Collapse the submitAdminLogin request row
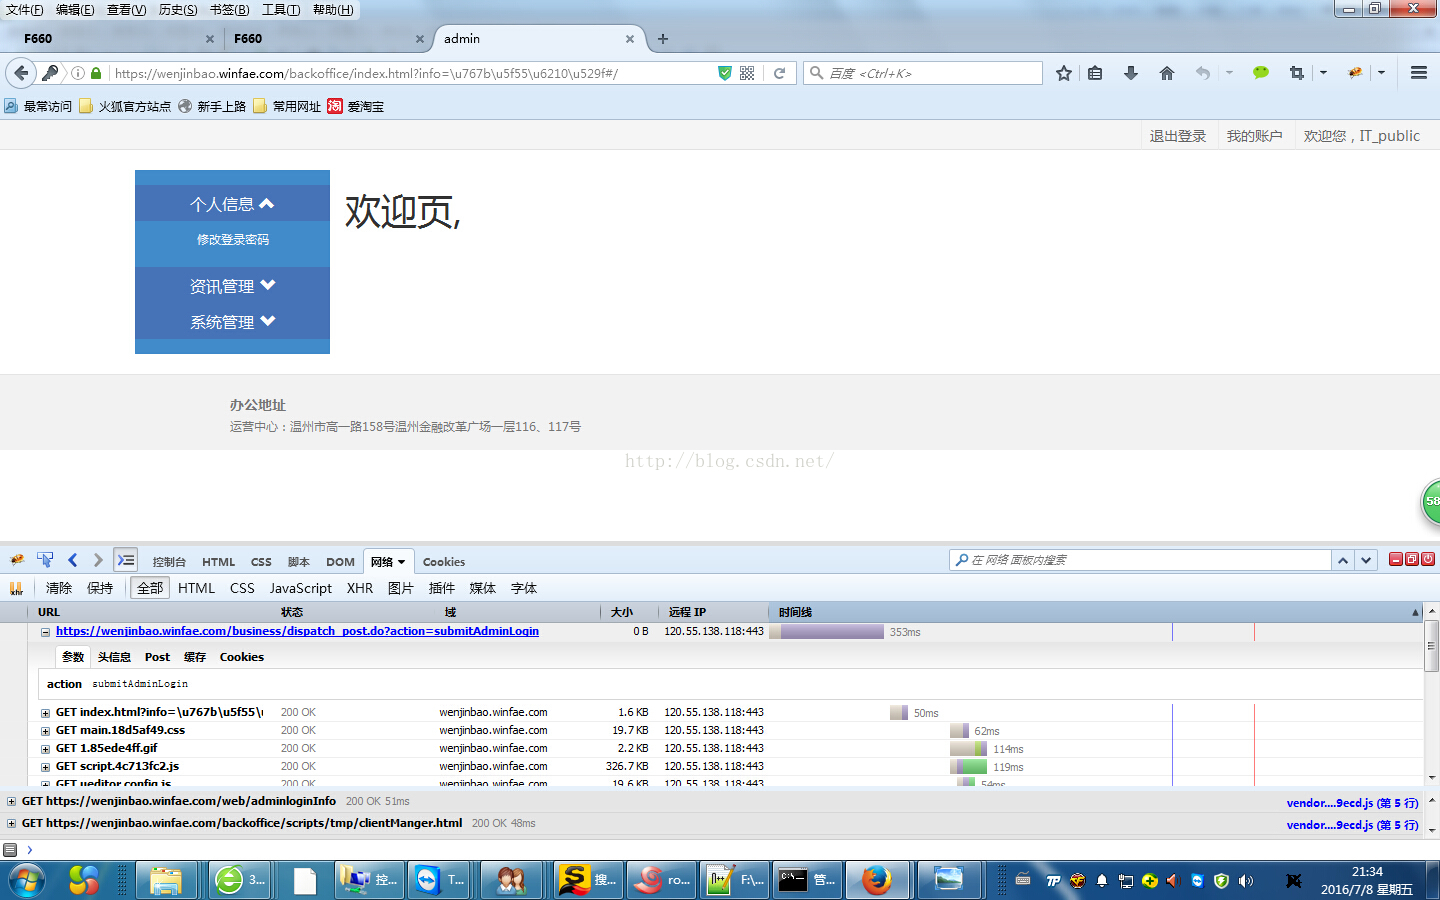 45,632
